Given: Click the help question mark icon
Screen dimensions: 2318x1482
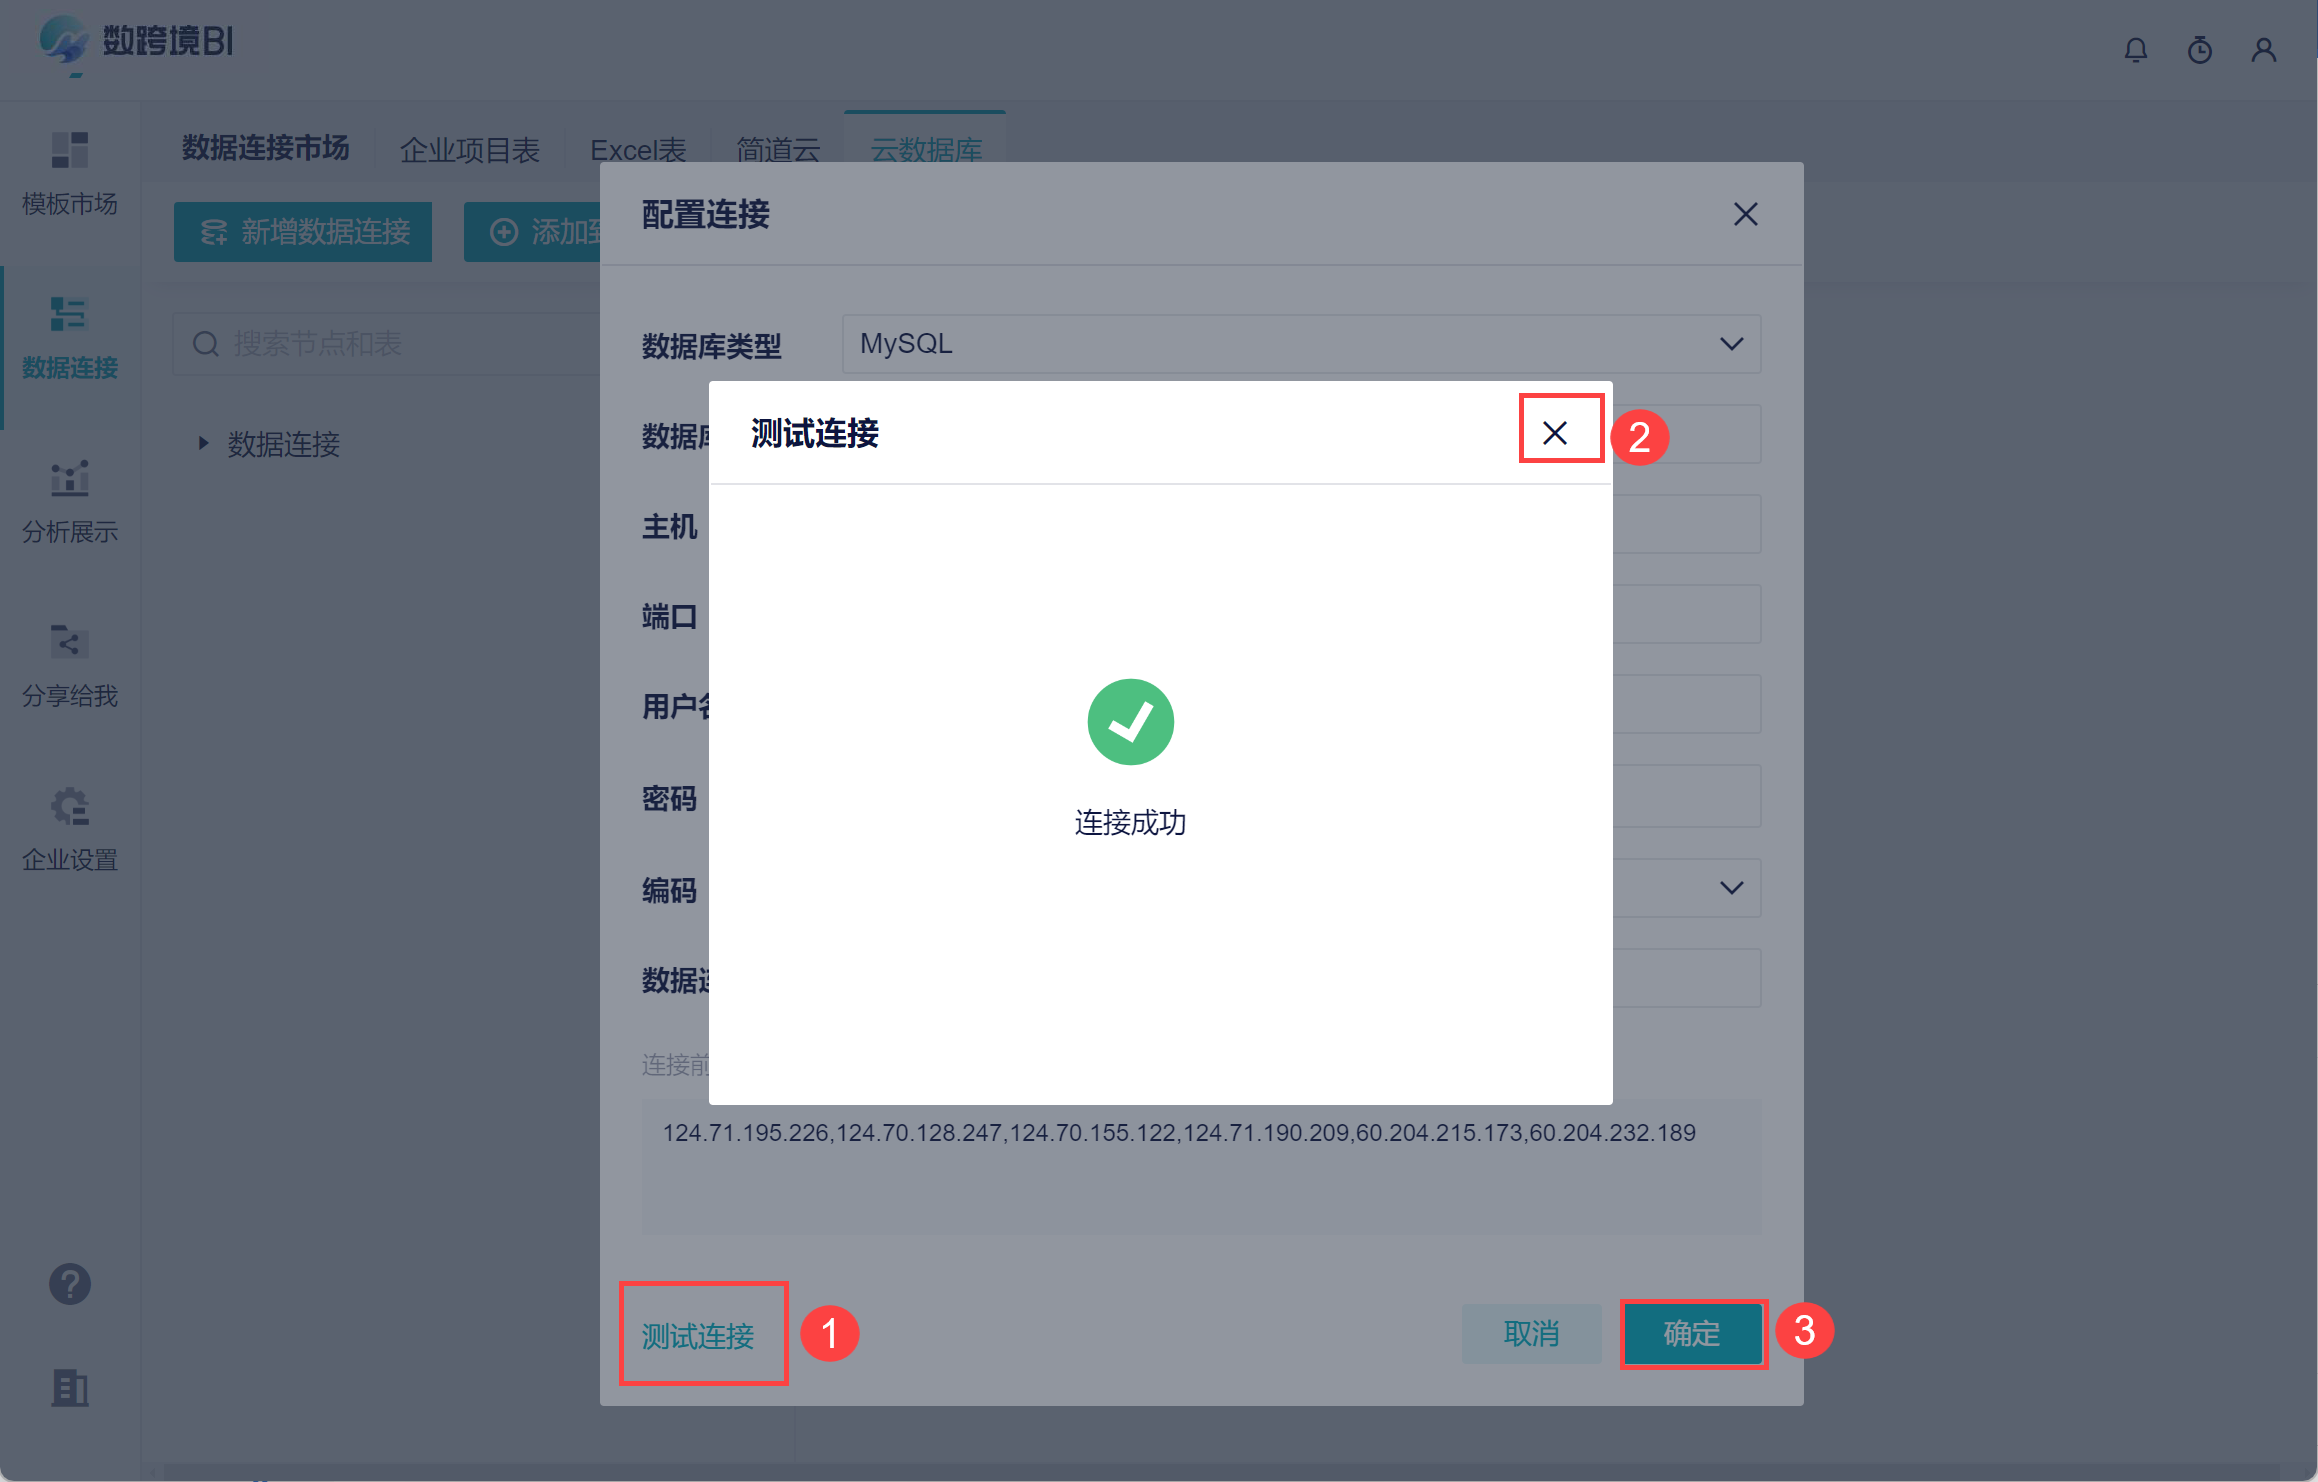Looking at the screenshot, I should pos(70,1284).
